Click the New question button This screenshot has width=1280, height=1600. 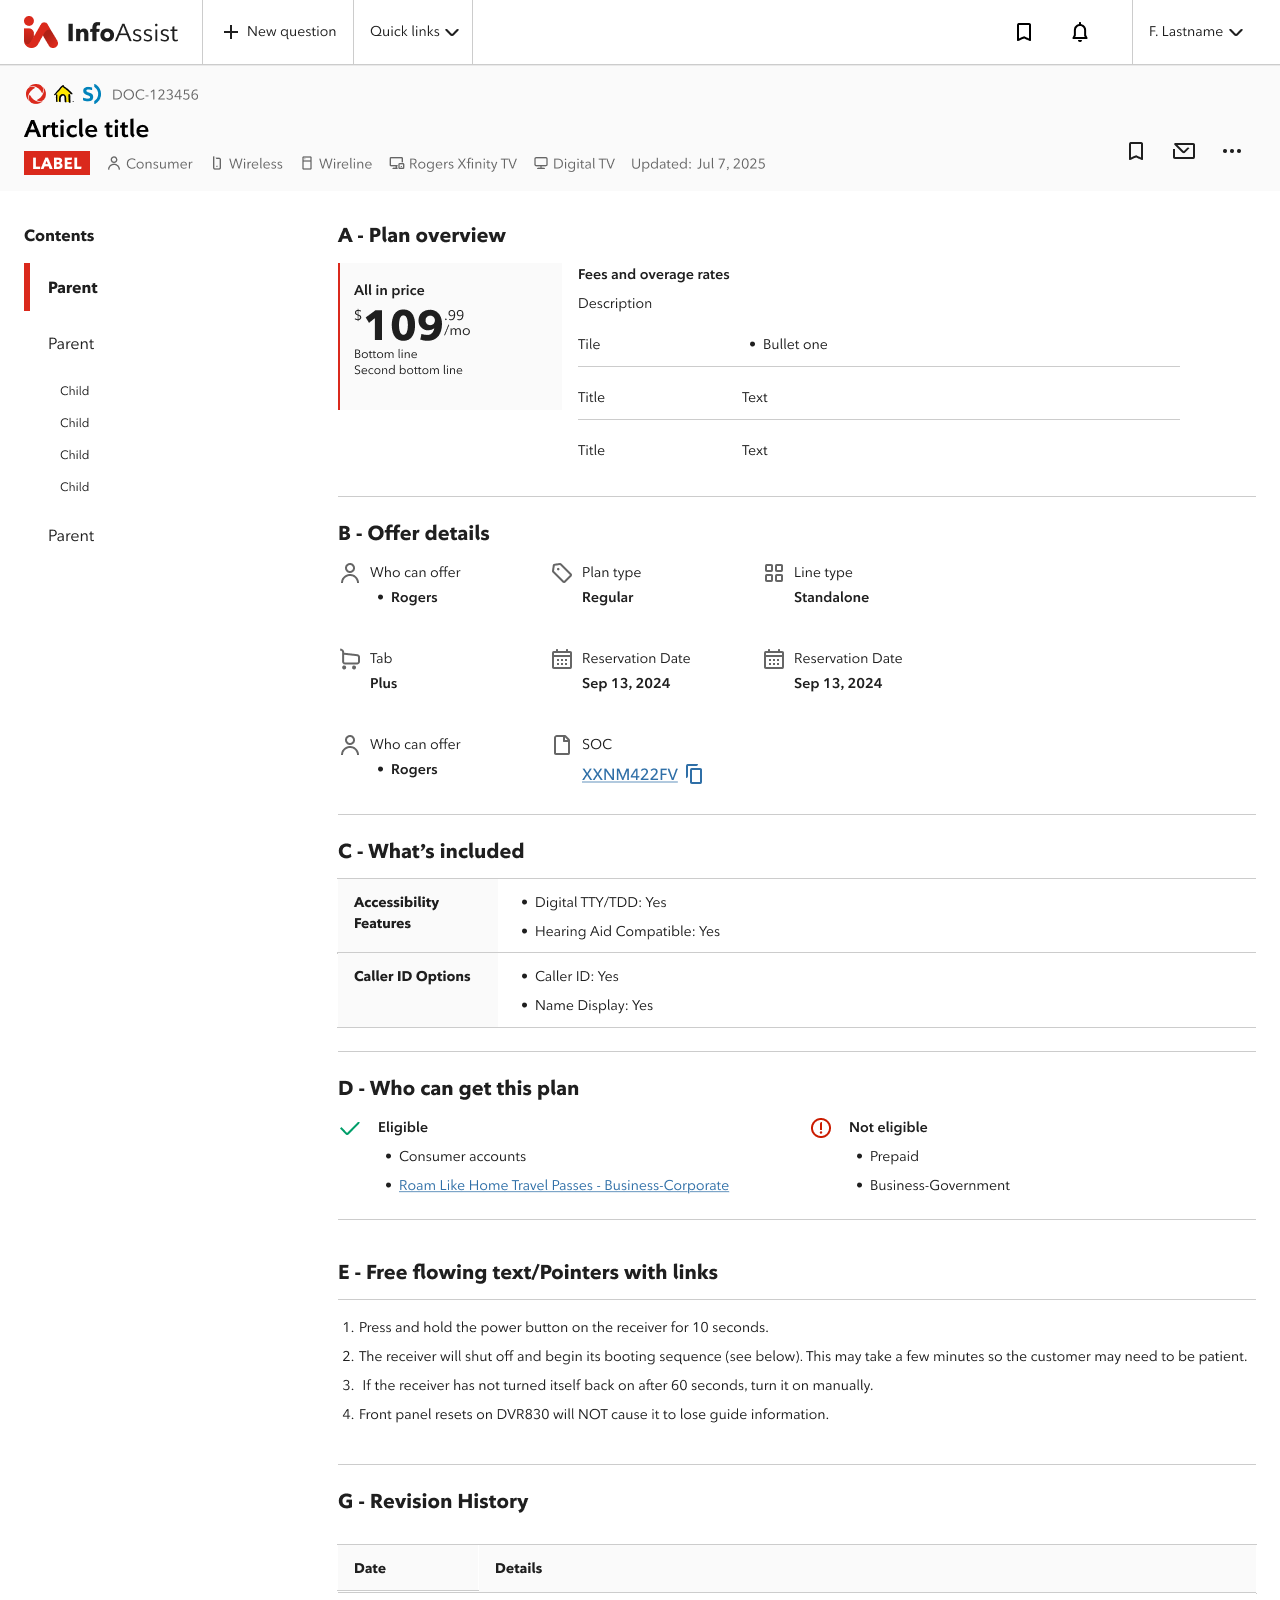279,32
